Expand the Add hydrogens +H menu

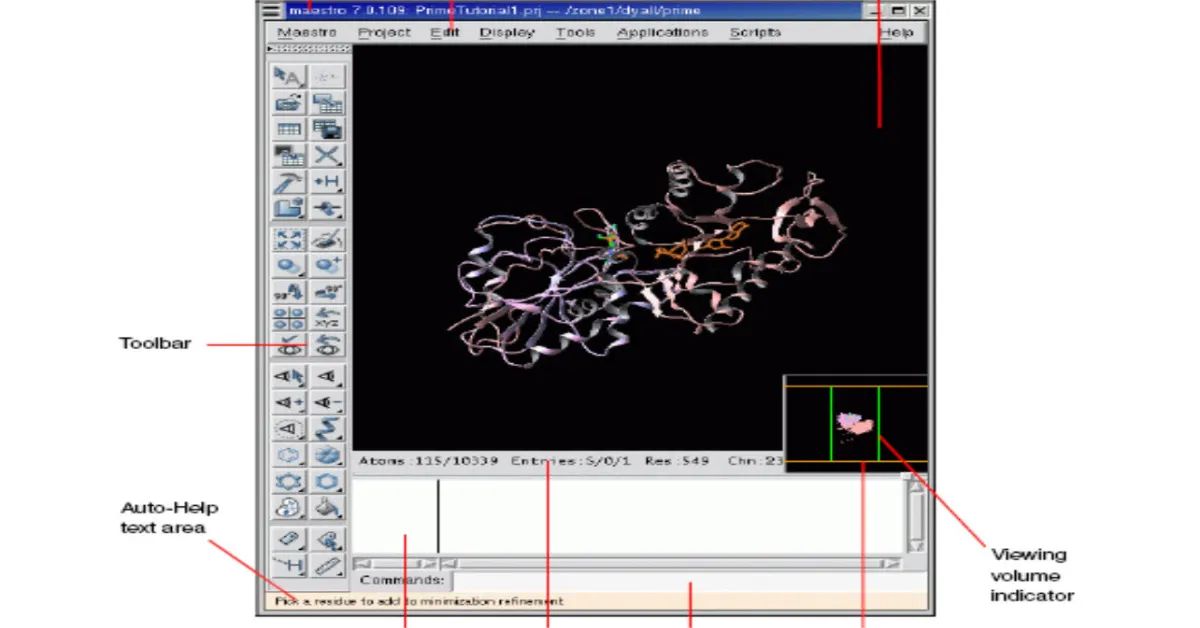327,182
